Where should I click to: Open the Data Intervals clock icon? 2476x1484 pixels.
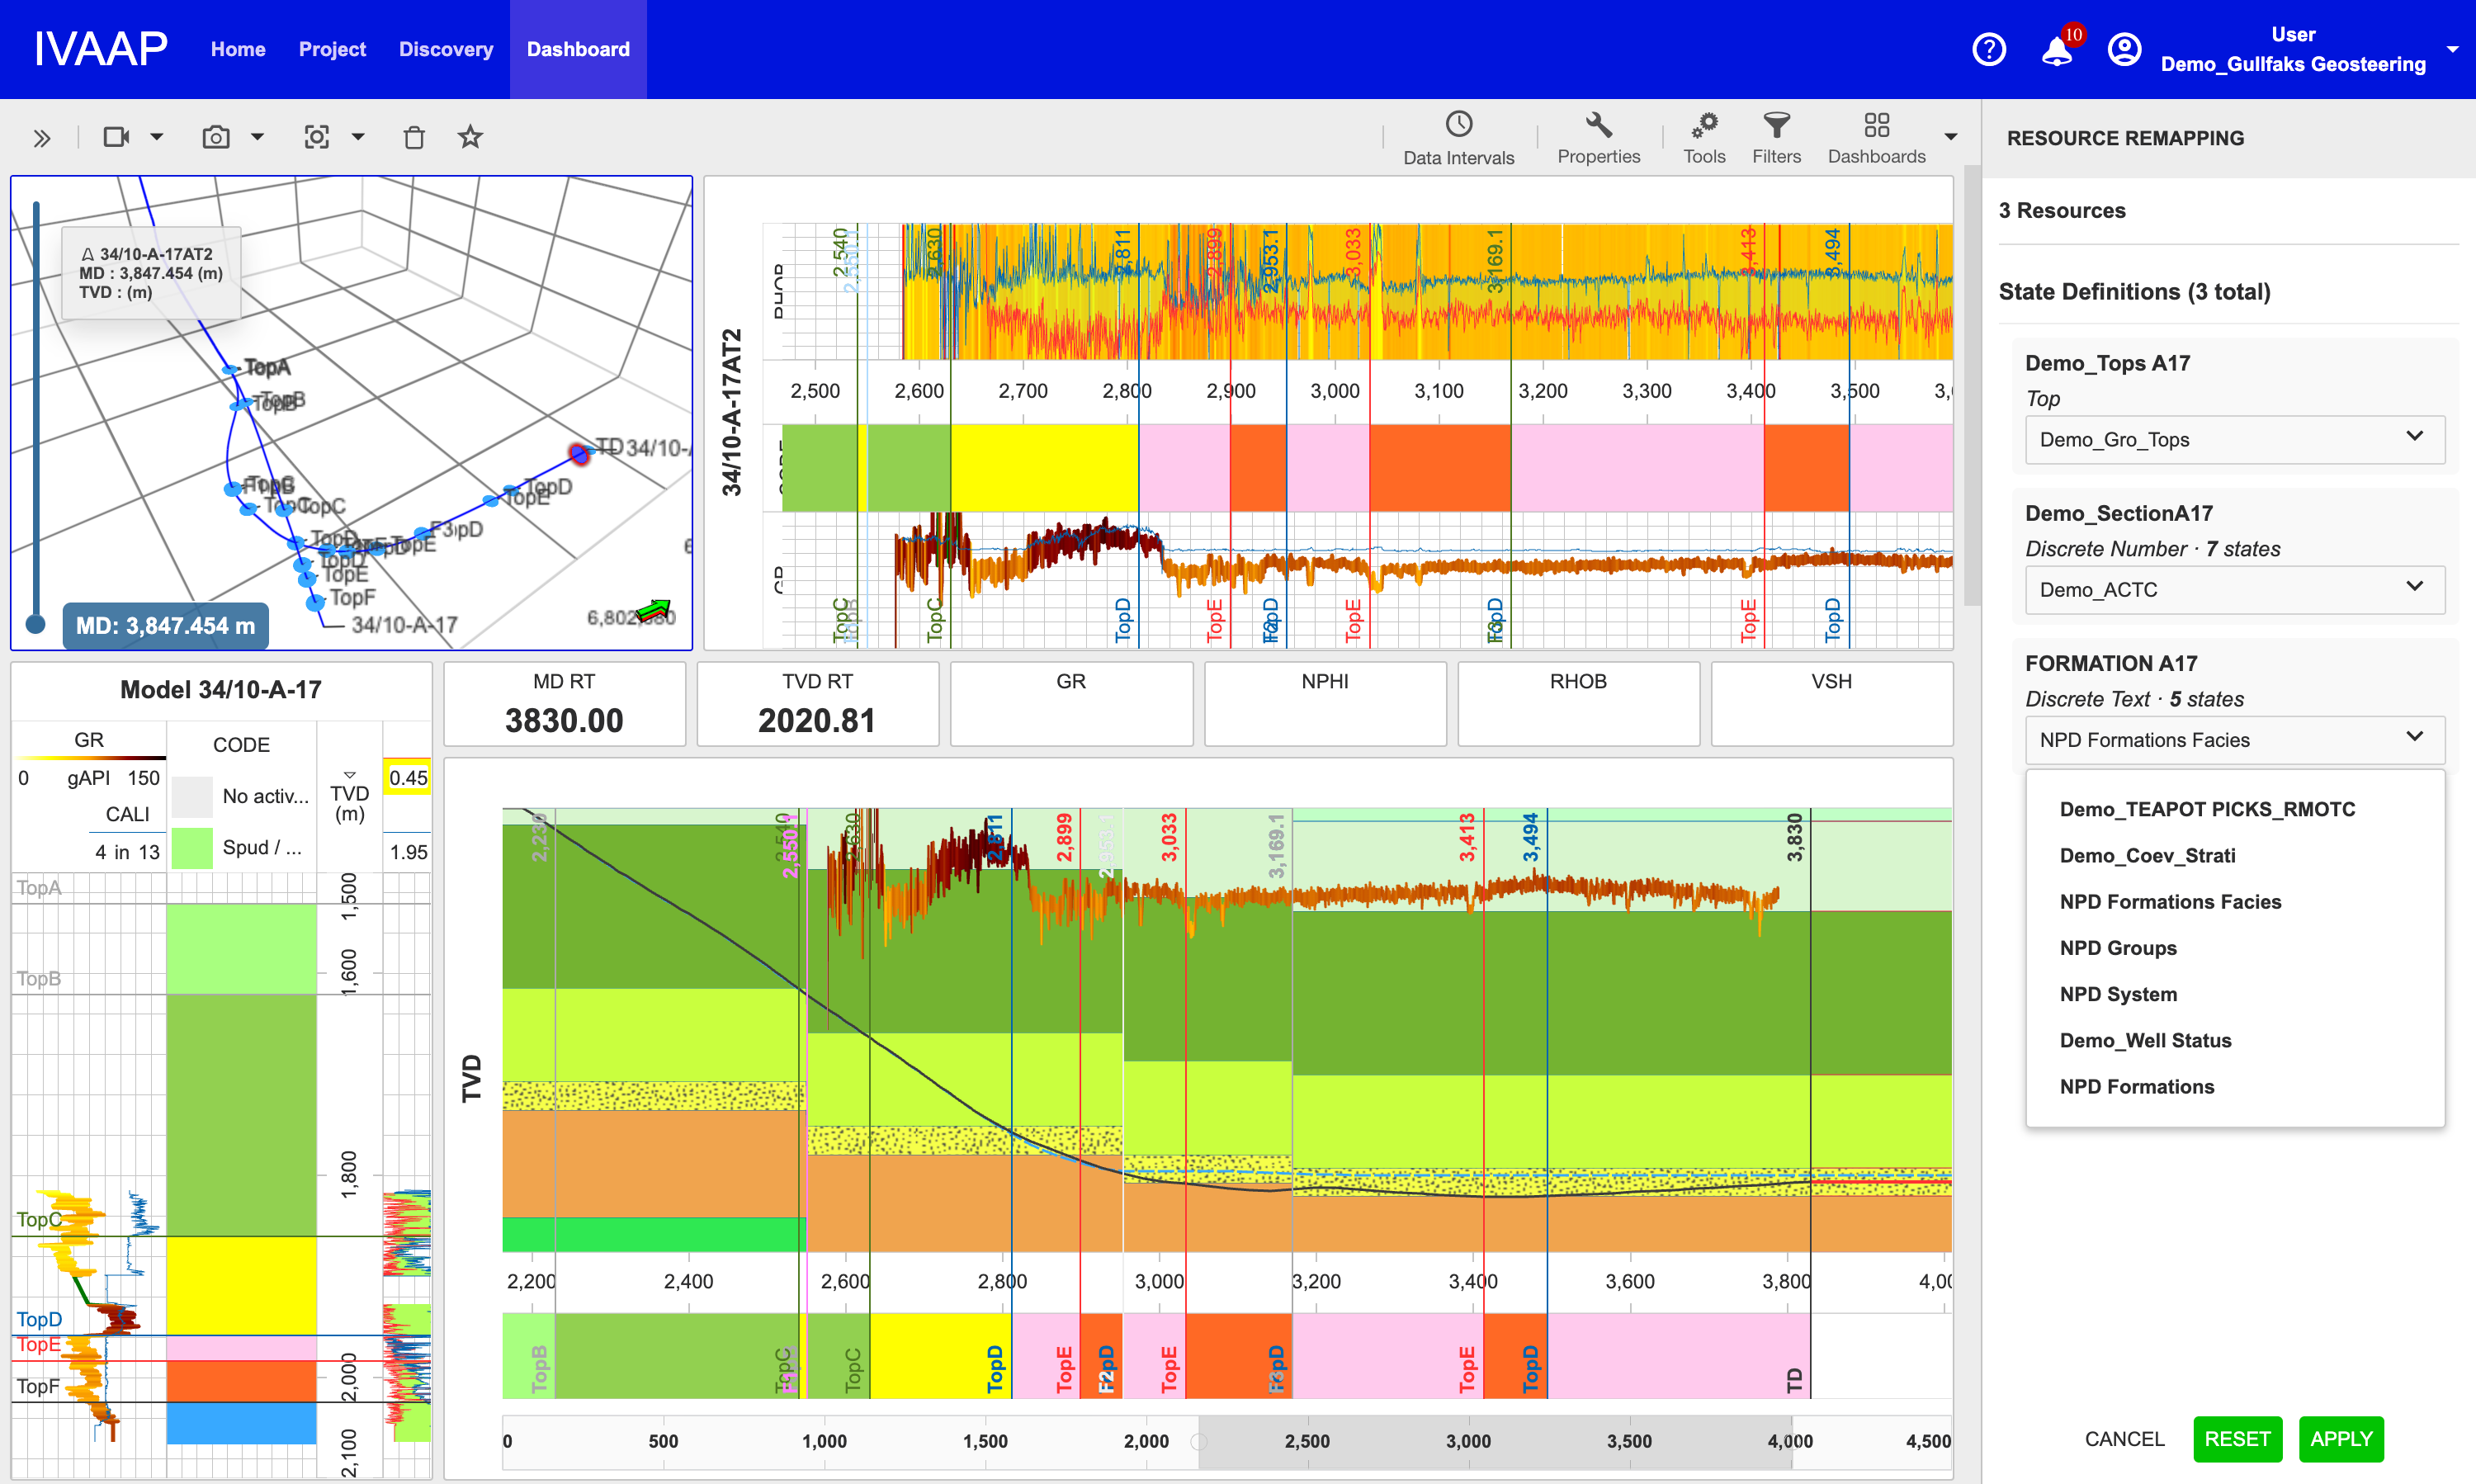point(1458,125)
